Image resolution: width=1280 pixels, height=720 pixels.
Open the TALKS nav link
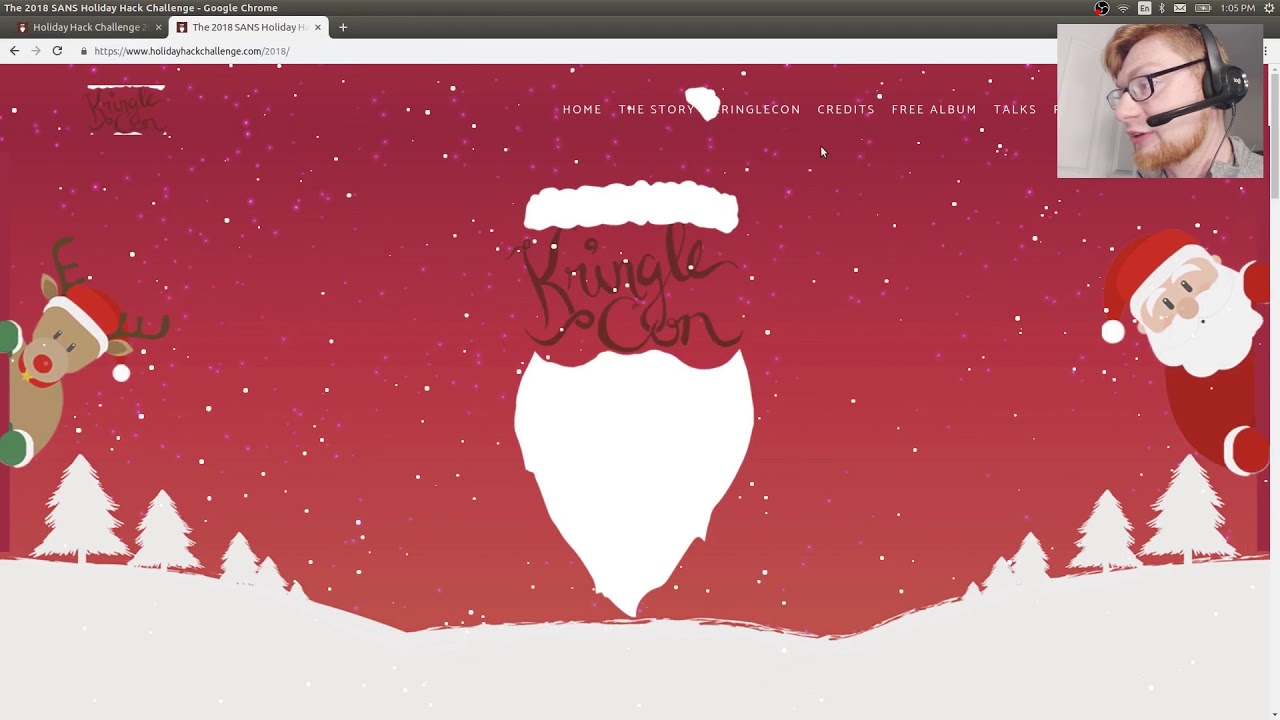1015,109
